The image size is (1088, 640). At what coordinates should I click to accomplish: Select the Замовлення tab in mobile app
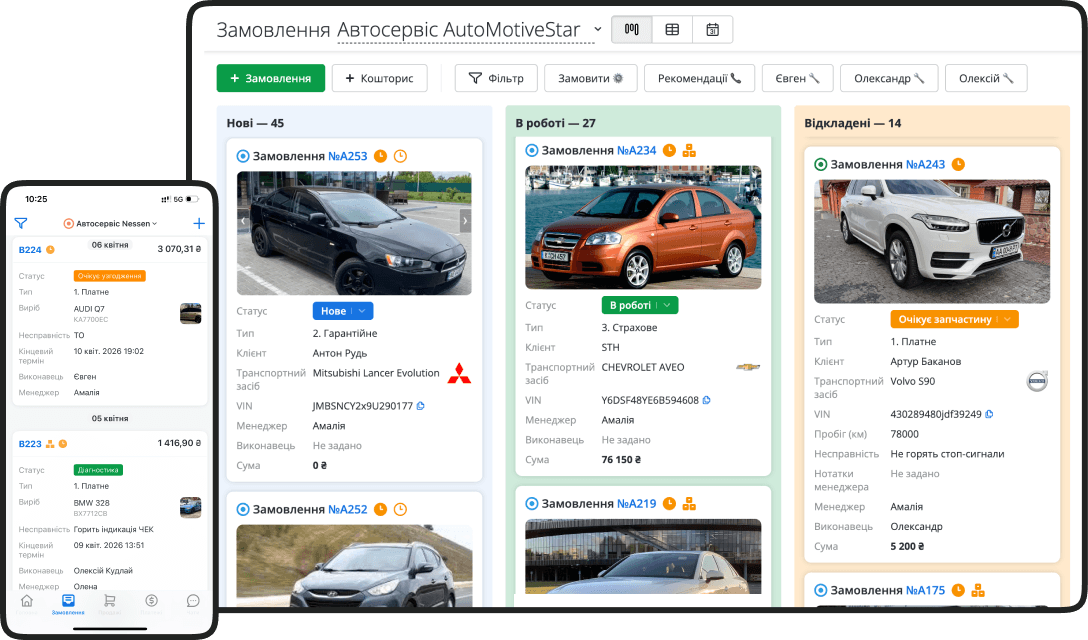click(68, 603)
